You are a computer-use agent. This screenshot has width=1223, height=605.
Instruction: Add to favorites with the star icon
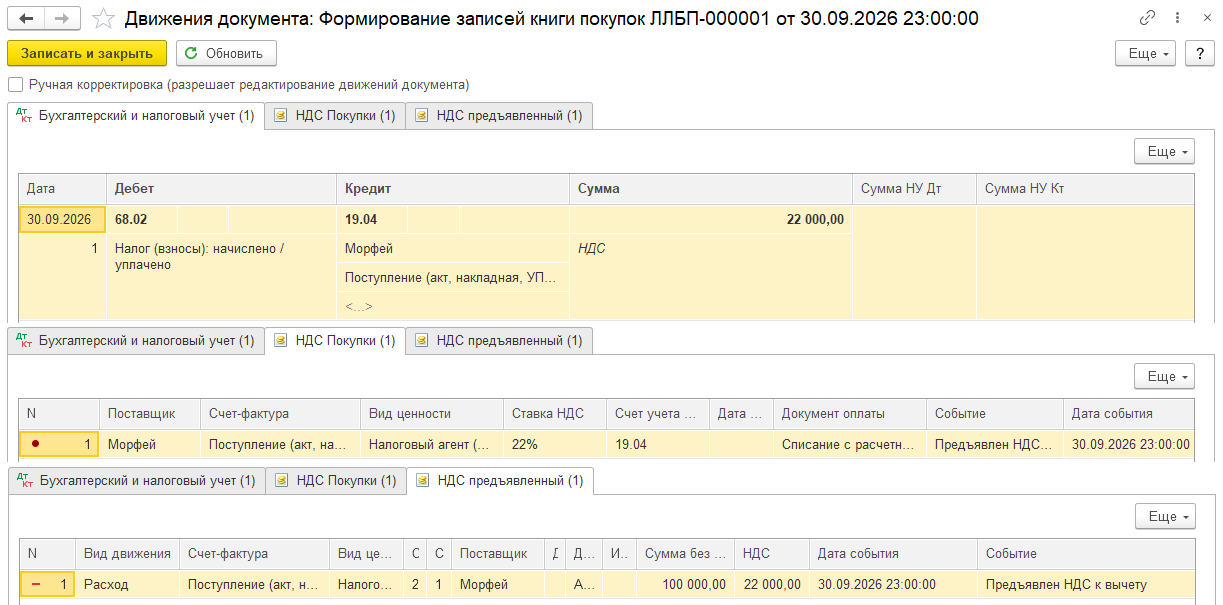(x=102, y=18)
